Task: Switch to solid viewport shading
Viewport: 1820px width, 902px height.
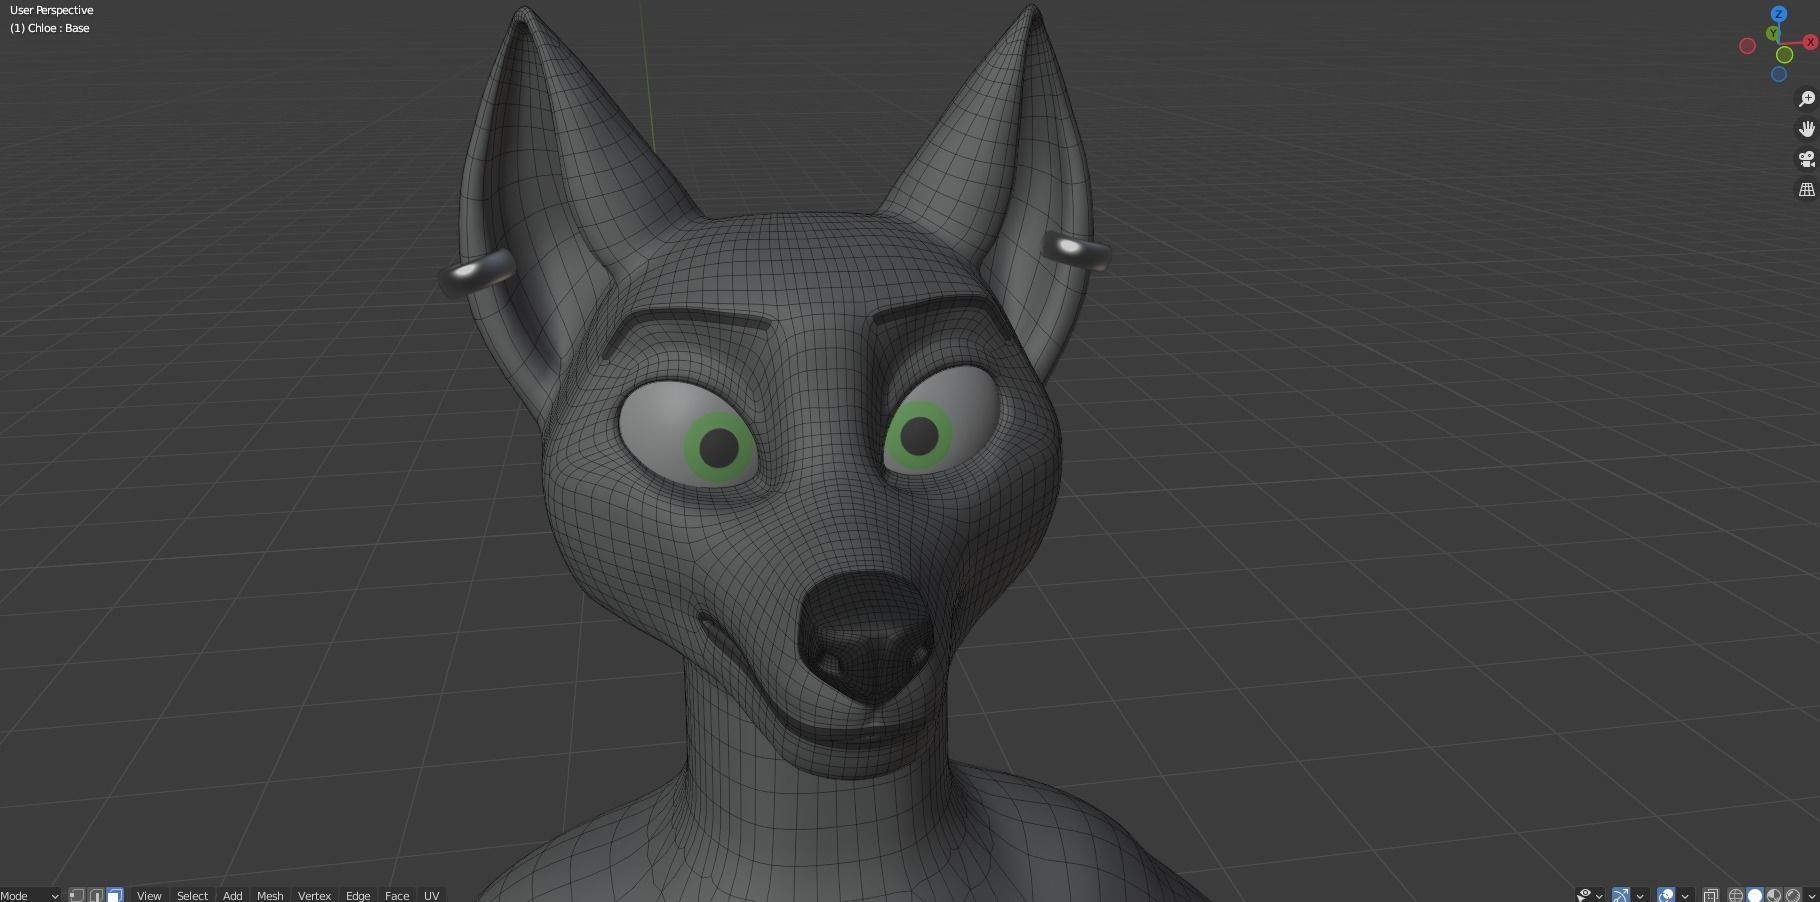Action: pyautogui.click(x=1755, y=895)
